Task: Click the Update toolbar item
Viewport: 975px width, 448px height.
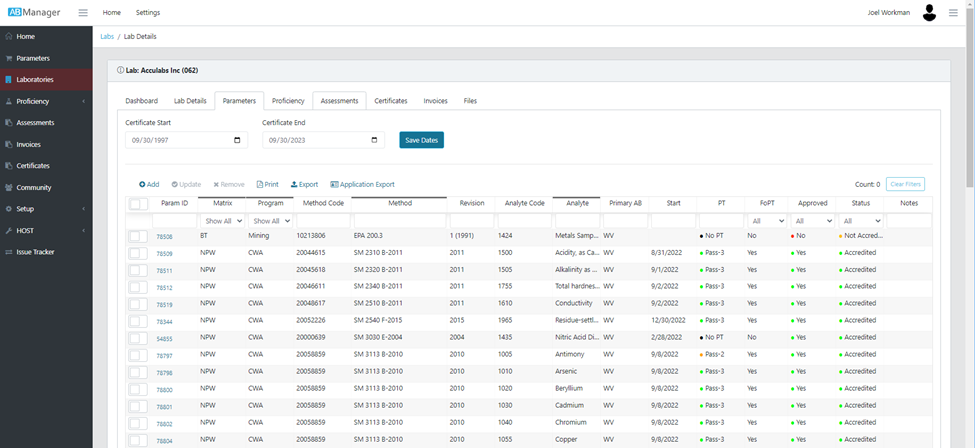Action: coord(186,185)
